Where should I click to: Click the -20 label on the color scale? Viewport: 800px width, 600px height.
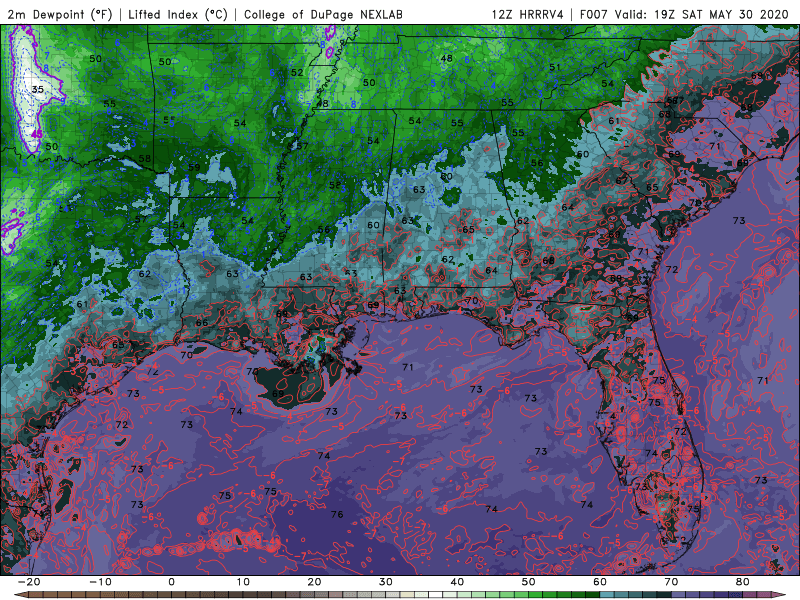[29, 582]
